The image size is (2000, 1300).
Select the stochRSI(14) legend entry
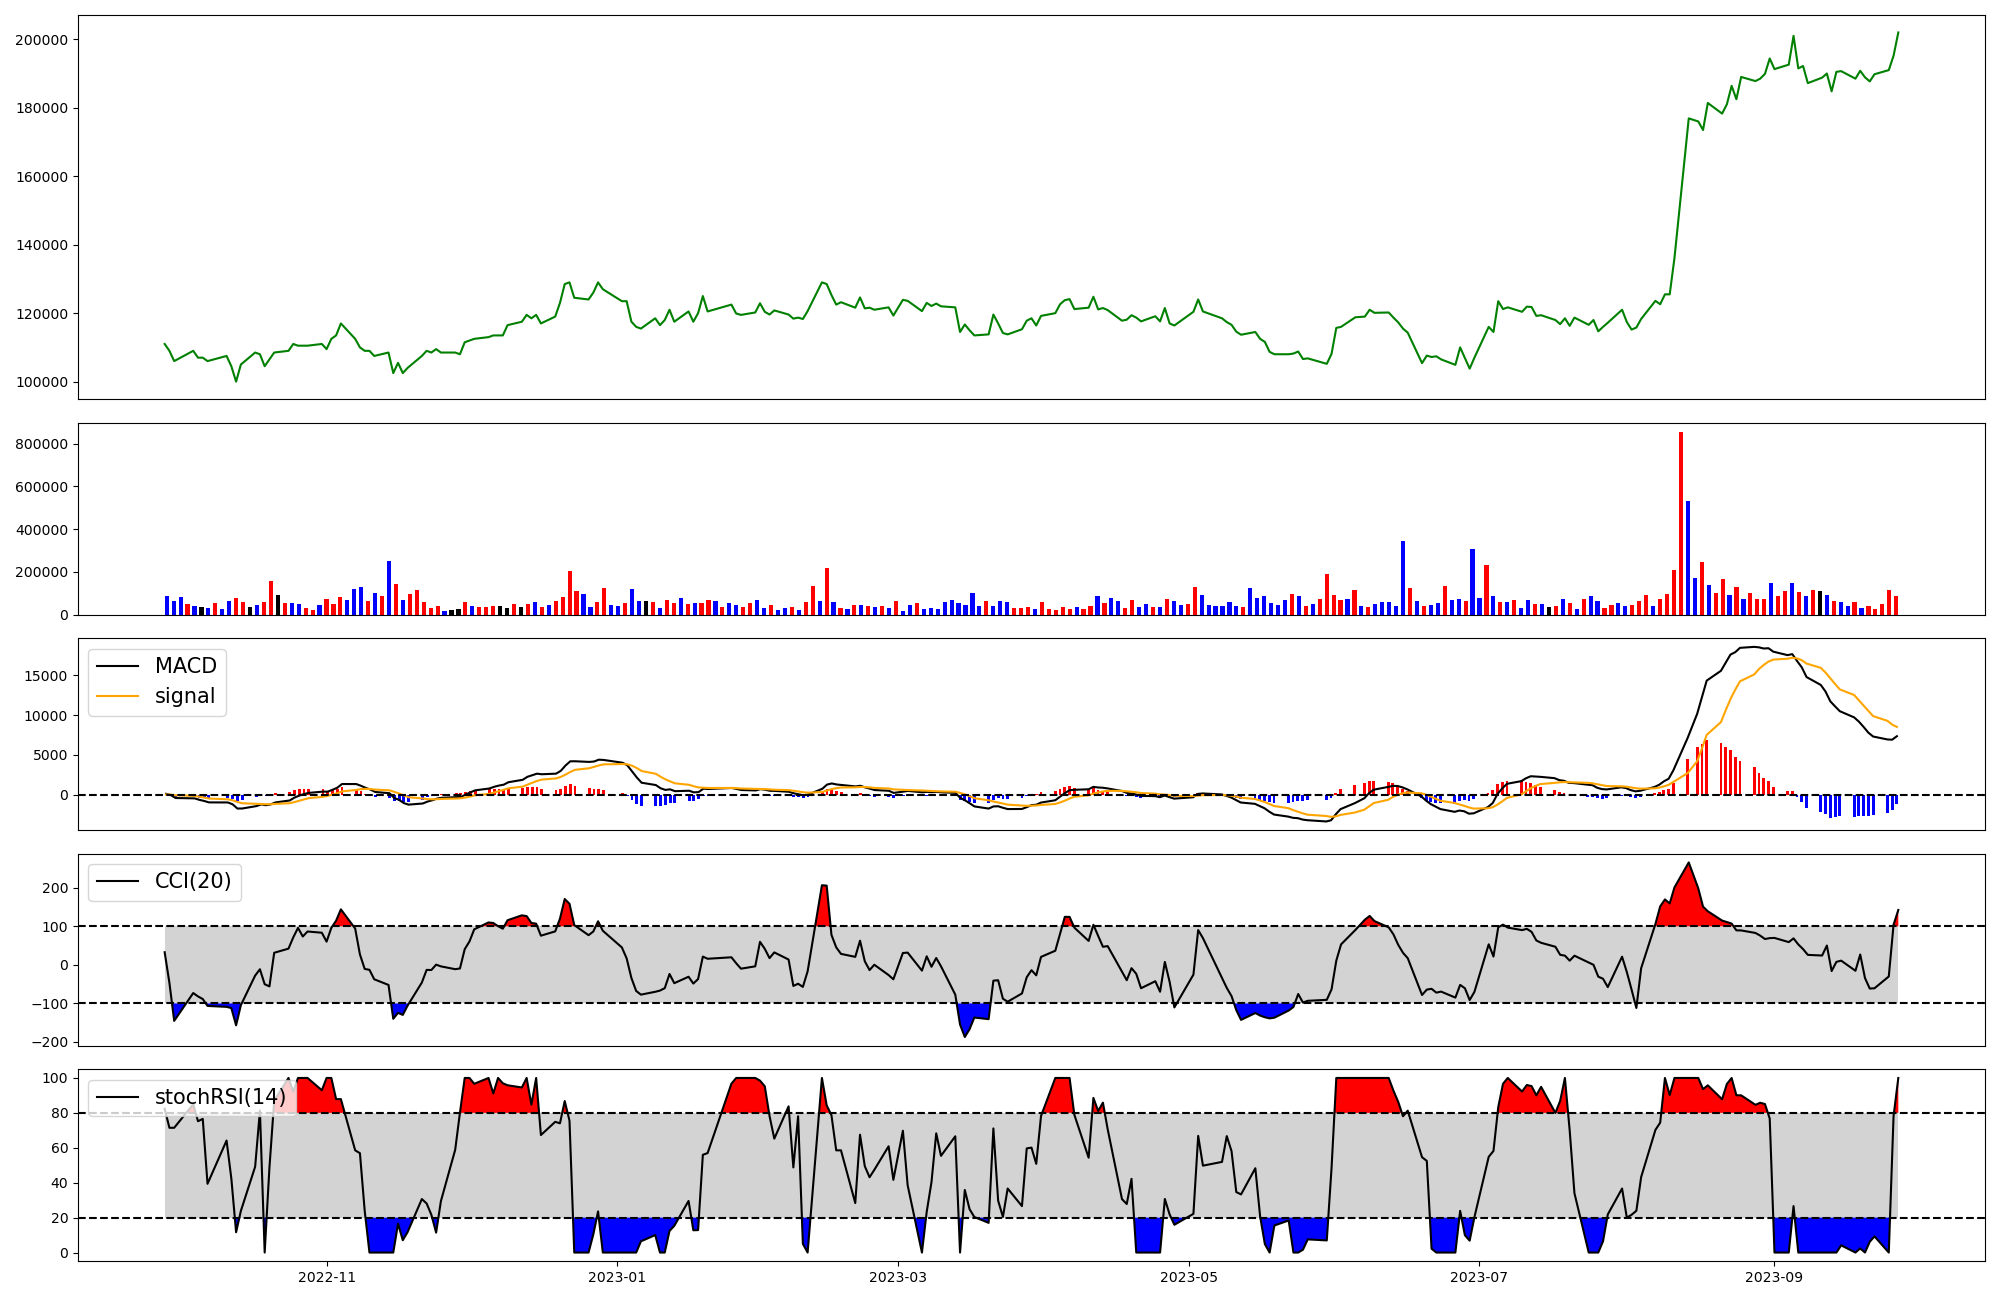coord(219,1097)
